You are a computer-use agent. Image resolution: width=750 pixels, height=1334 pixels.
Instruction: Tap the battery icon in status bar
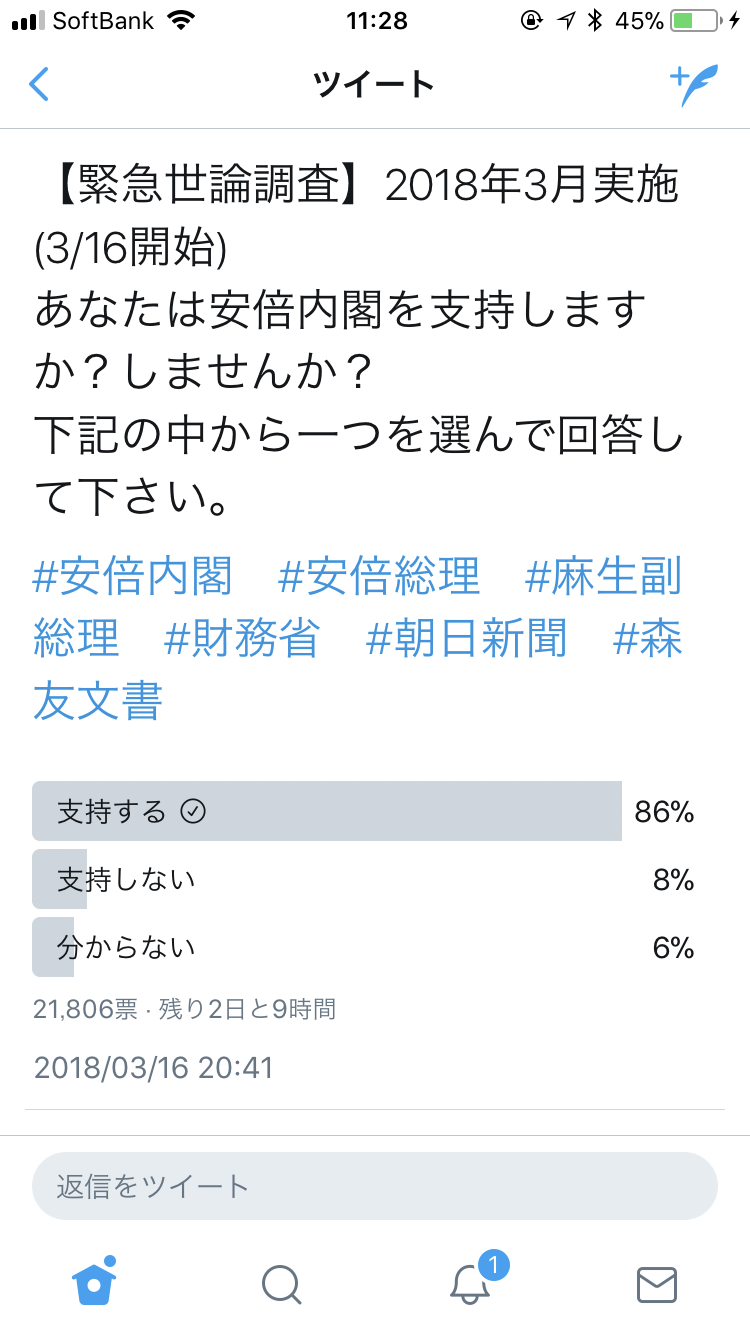694,20
